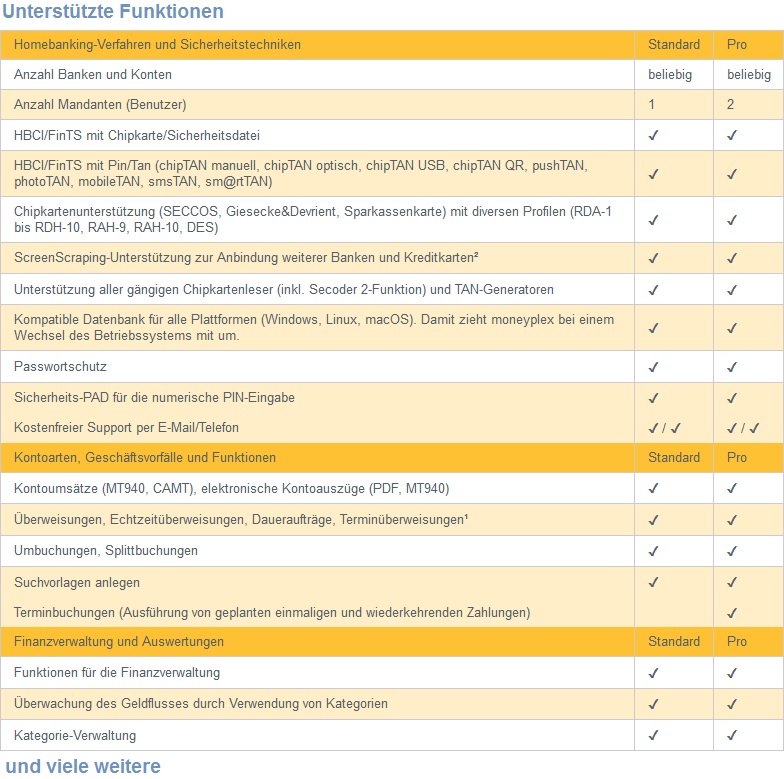The image size is (784, 779).
Task: Click Standard checkmark for Suchvorlagen anlegen
Action: [653, 582]
